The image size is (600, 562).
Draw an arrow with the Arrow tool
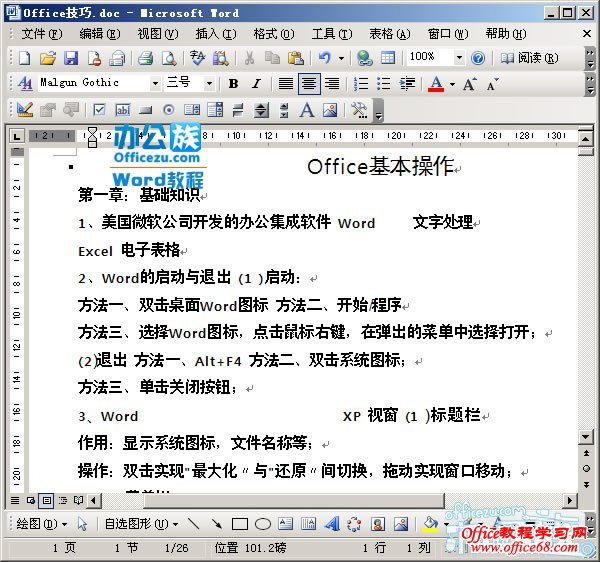pyautogui.click(x=217, y=524)
